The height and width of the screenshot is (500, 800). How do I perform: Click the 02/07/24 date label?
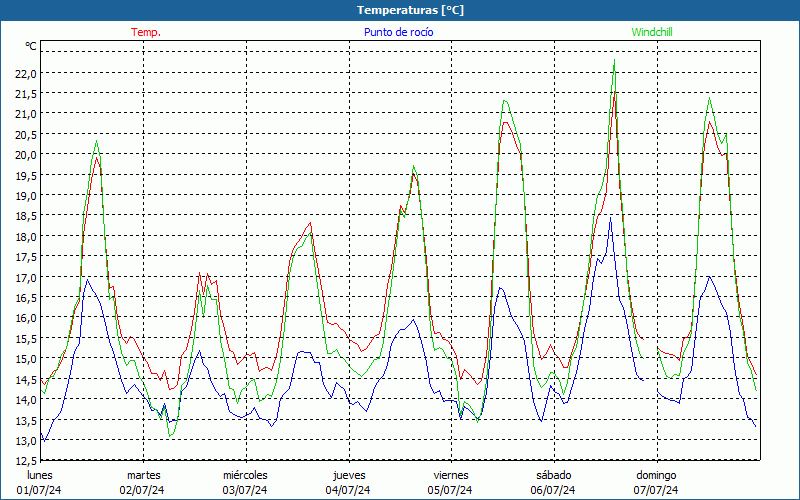coord(142,490)
